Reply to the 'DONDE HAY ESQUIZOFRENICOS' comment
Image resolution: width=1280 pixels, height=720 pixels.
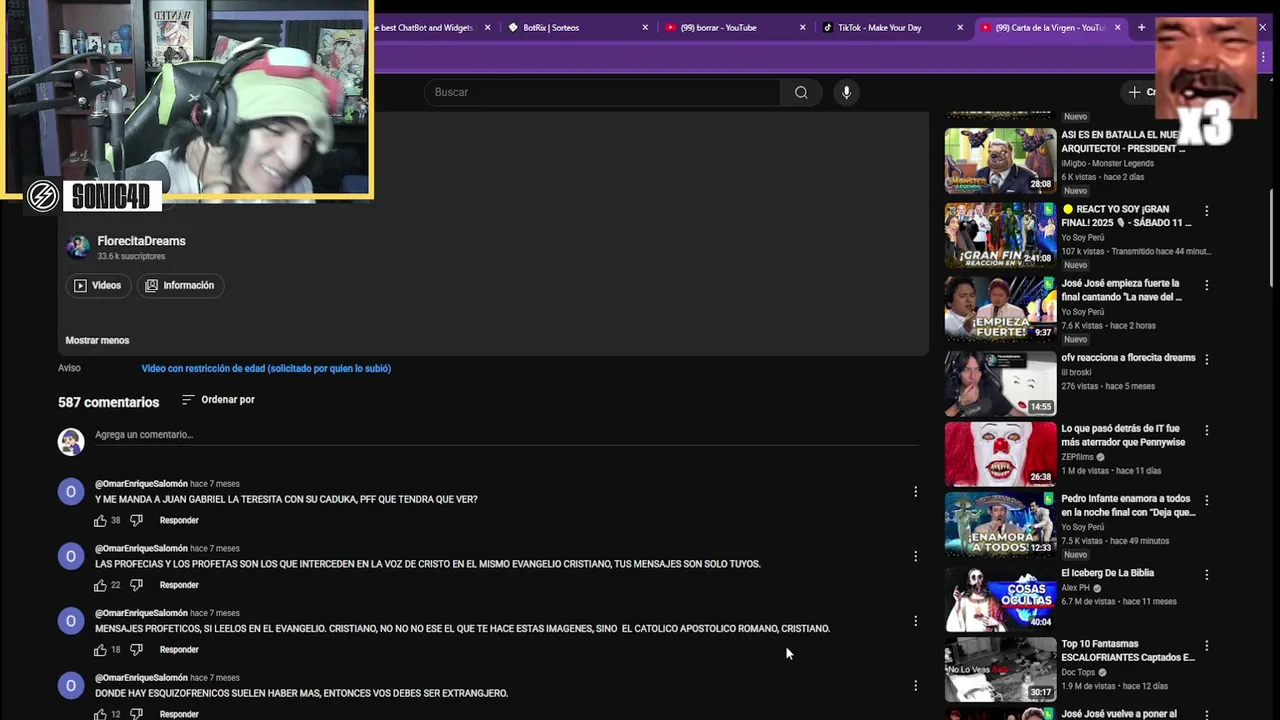[179, 714]
